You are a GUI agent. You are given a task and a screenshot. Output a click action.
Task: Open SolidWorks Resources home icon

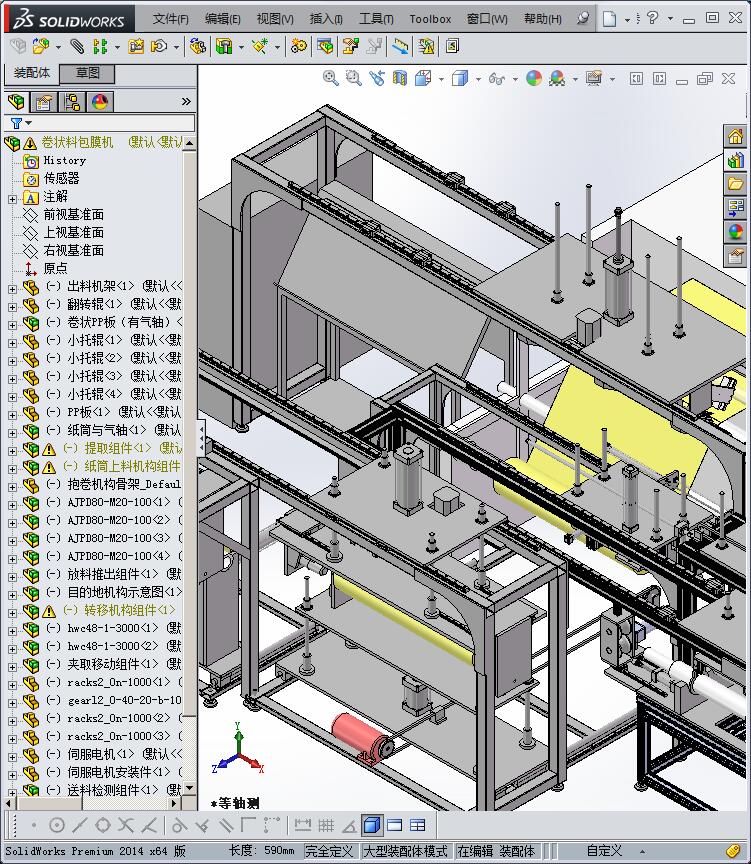point(735,136)
